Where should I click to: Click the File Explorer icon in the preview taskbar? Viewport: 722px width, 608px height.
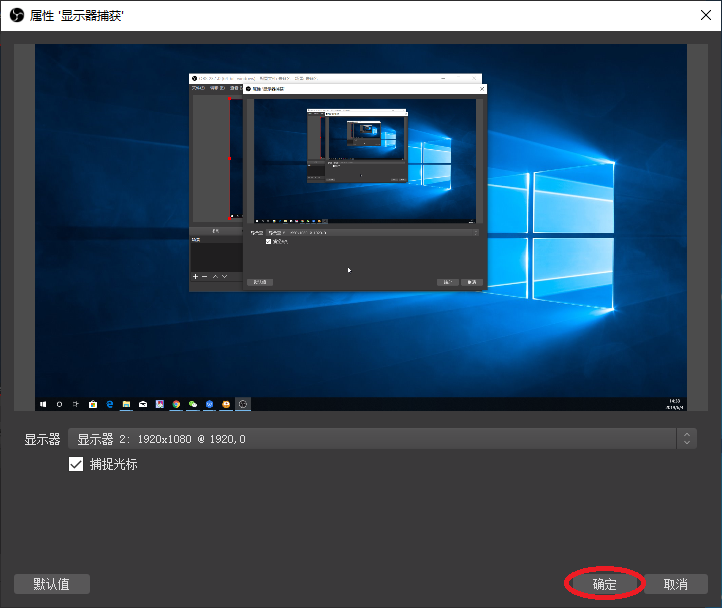pyautogui.click(x=126, y=404)
